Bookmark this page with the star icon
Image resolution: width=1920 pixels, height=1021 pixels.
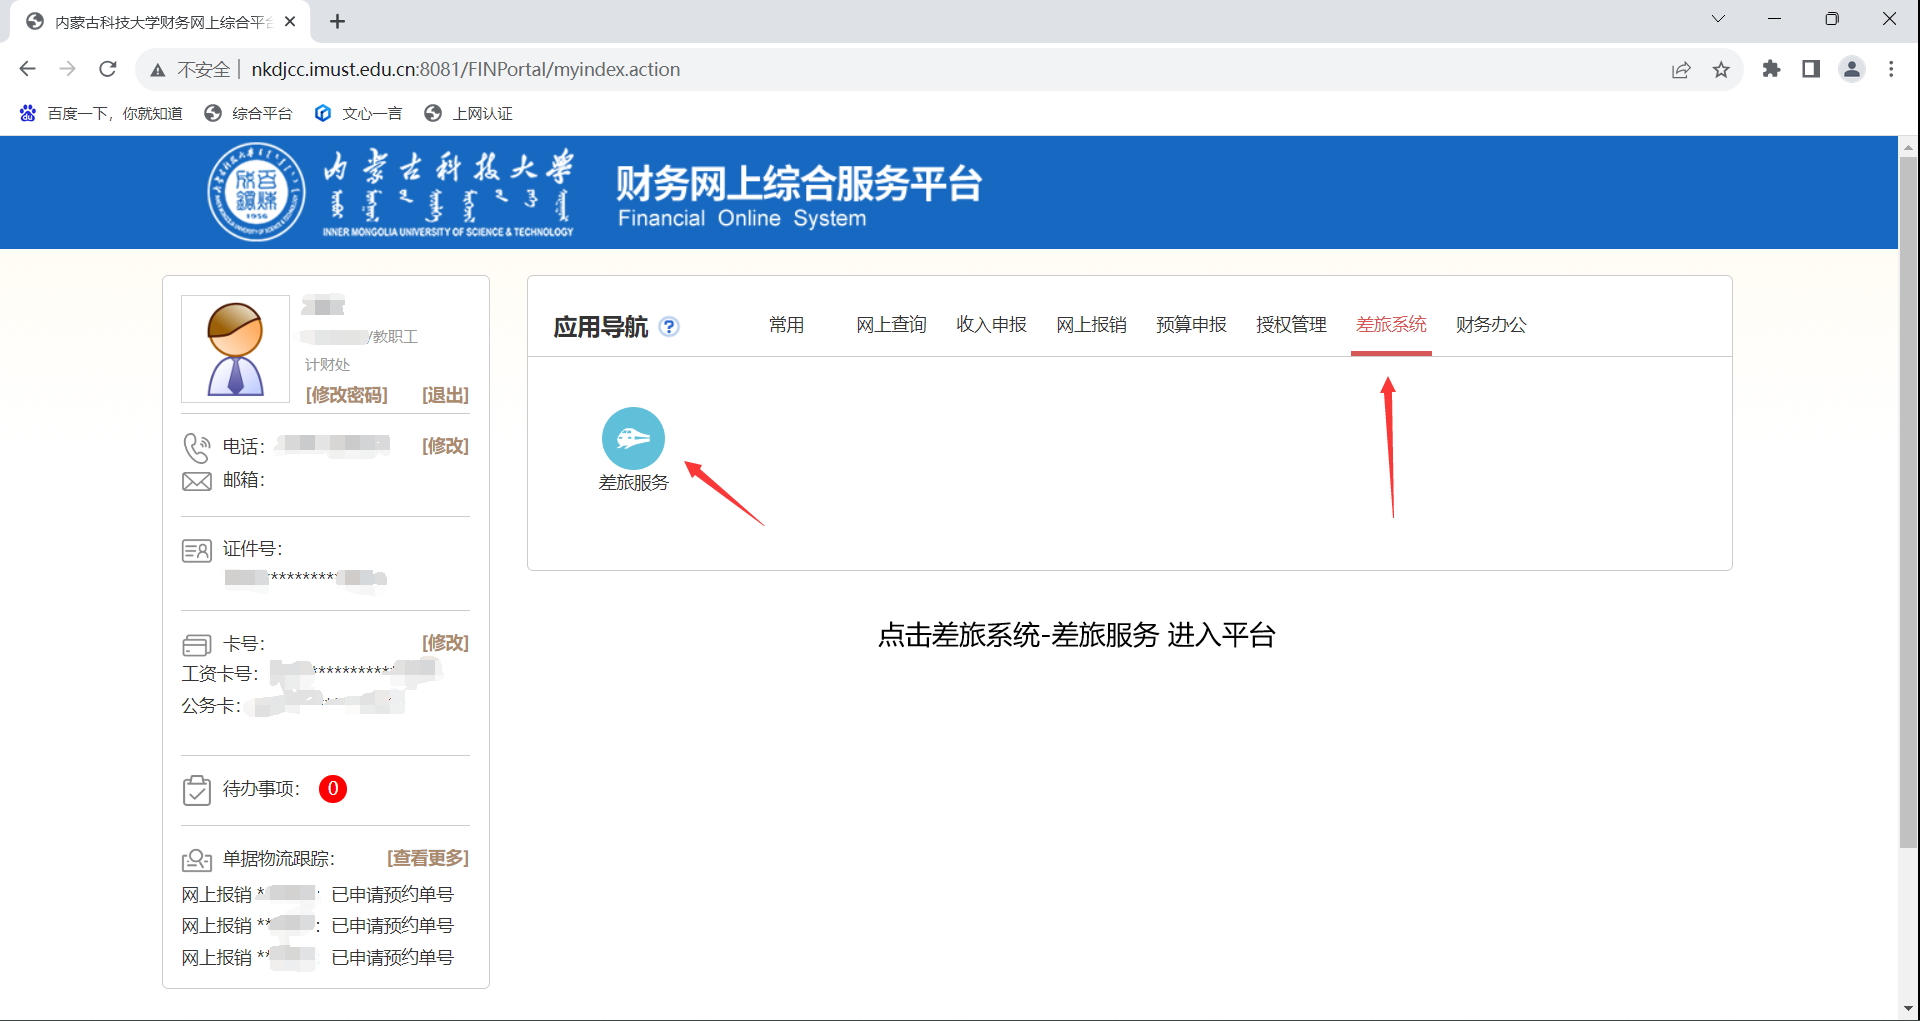[x=1721, y=69]
